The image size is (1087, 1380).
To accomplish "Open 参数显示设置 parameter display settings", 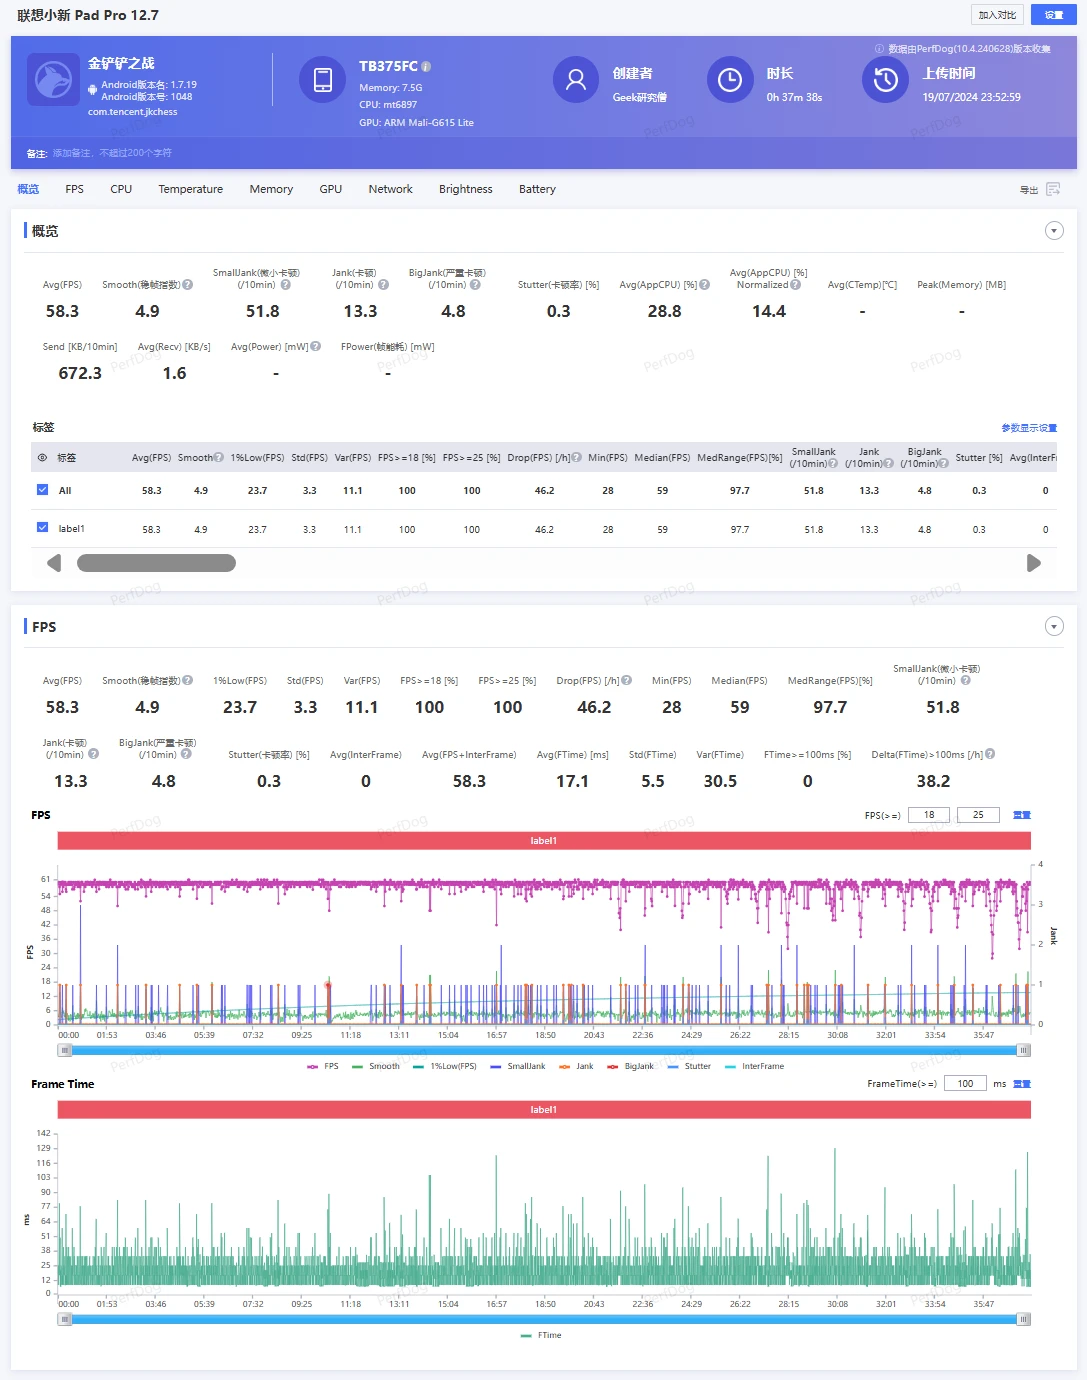I will [x=1029, y=428].
